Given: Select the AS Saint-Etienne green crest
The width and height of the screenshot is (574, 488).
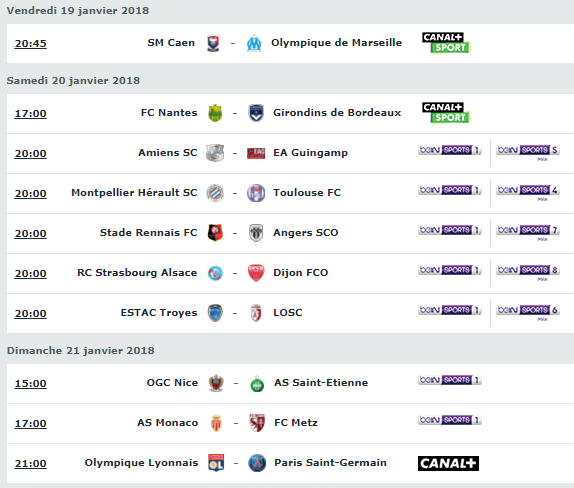Looking at the screenshot, I should pos(257,383).
